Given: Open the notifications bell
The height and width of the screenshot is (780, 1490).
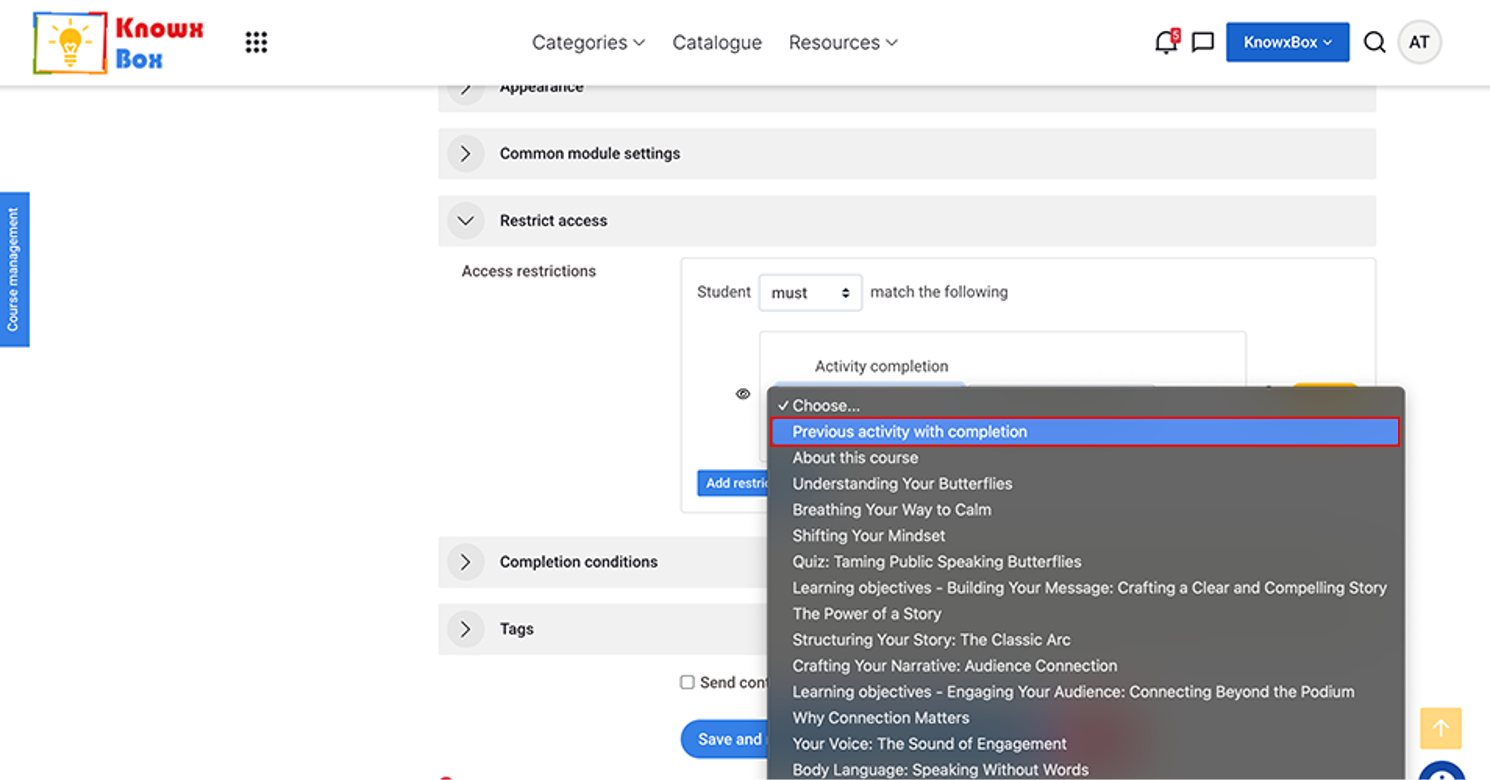Looking at the screenshot, I should pos(1166,42).
